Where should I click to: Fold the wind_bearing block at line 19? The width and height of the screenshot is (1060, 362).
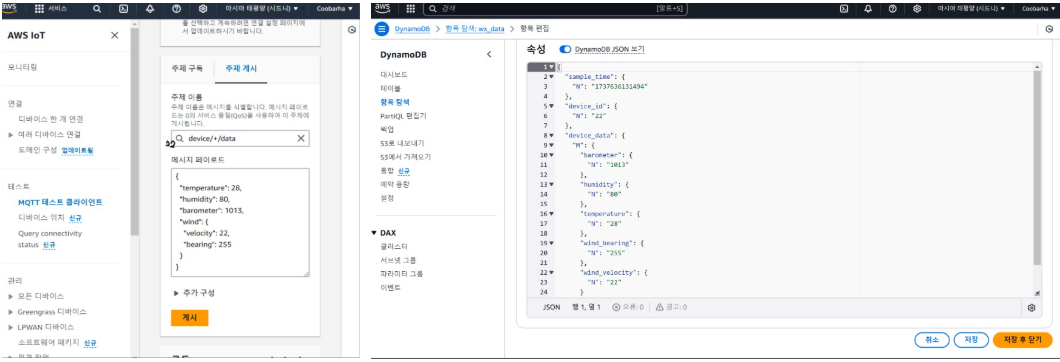point(552,243)
